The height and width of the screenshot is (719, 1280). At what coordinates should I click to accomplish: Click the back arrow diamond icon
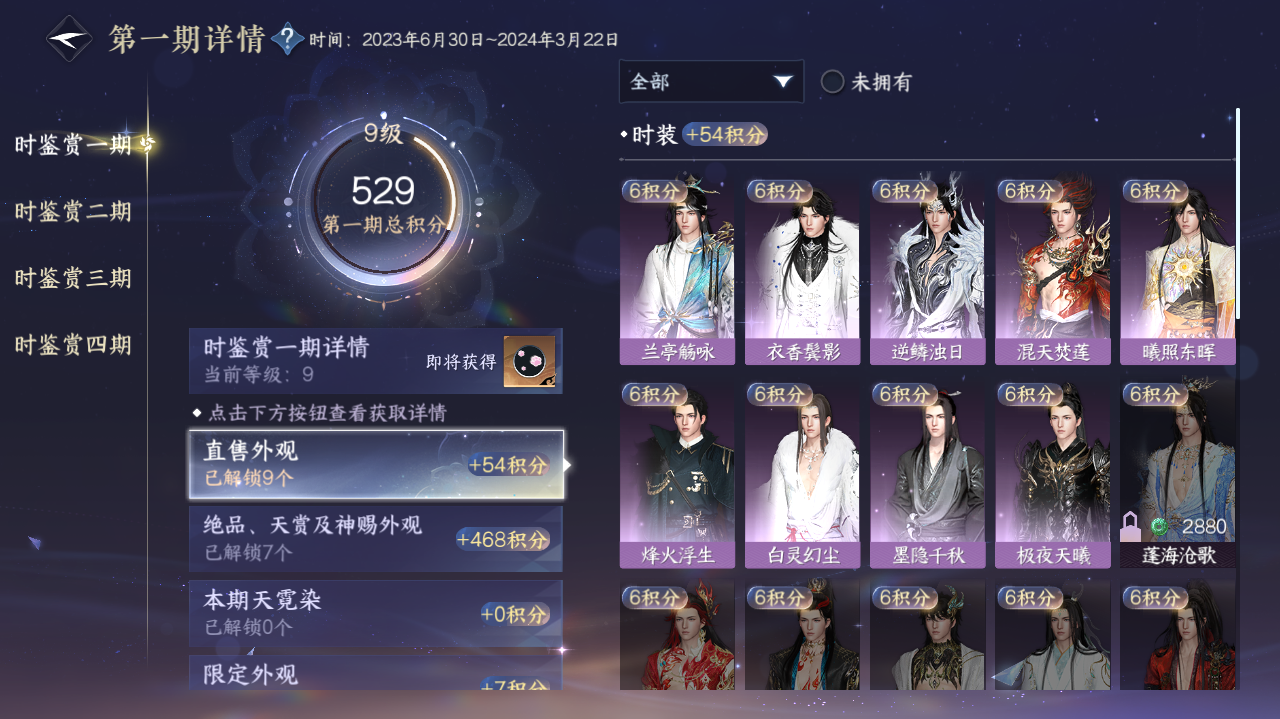(x=69, y=38)
